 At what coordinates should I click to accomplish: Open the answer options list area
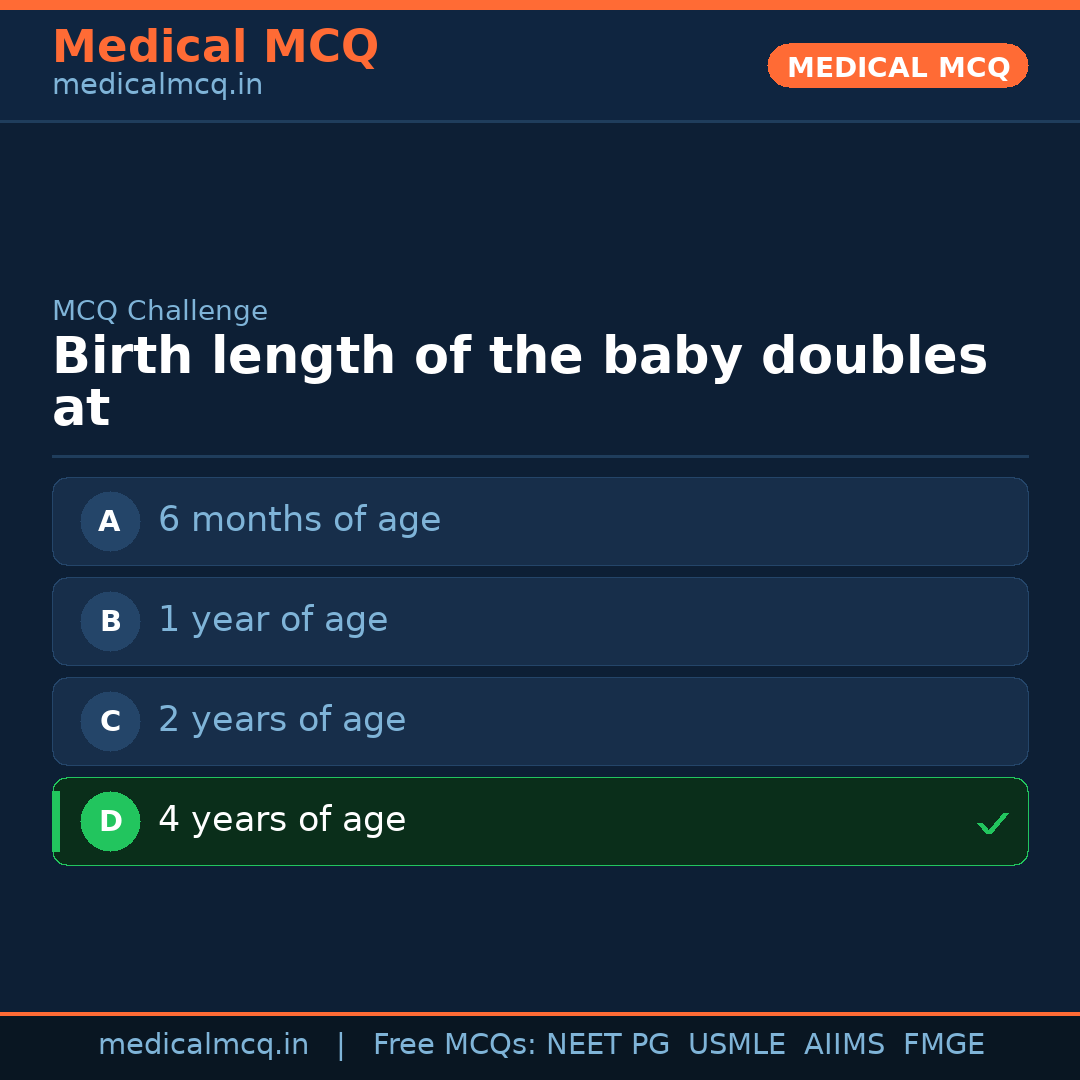[x=540, y=670]
